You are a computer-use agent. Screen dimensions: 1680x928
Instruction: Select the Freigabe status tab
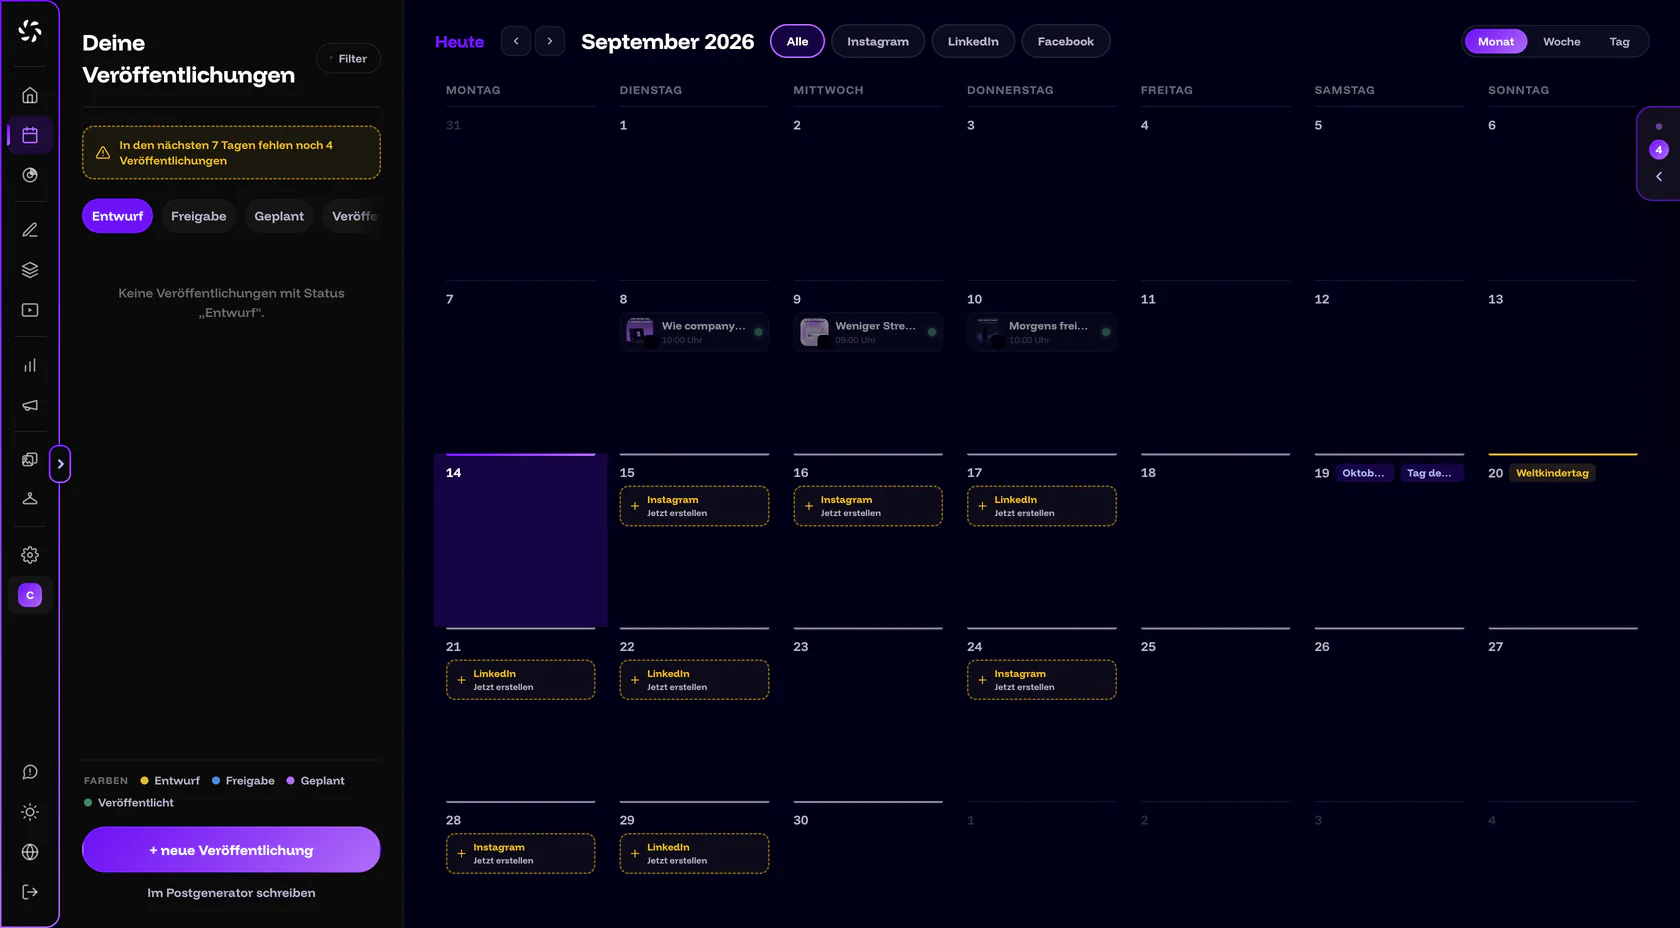[199, 216]
